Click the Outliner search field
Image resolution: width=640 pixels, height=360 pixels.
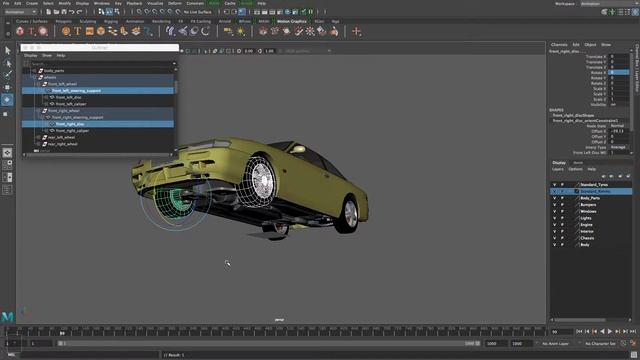click(x=101, y=64)
